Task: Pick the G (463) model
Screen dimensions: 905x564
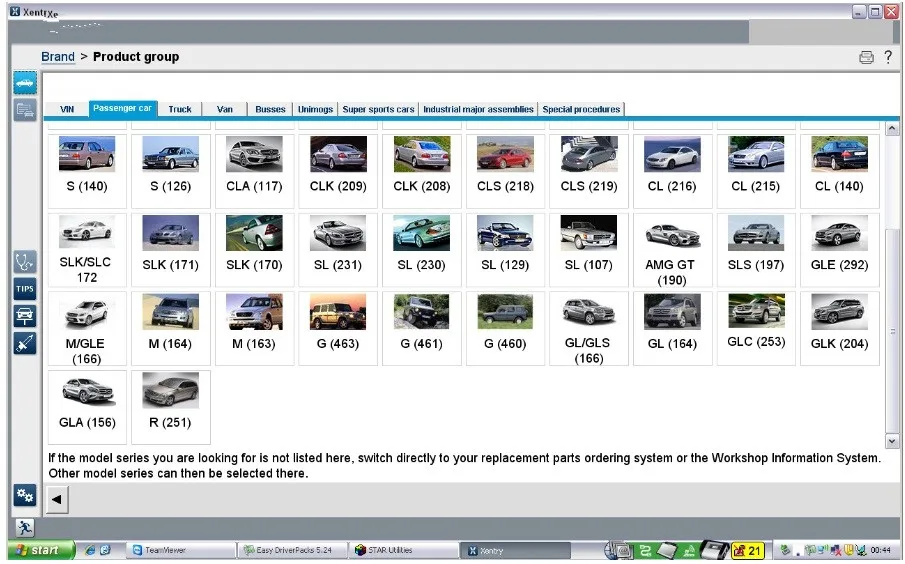Action: coord(338,328)
